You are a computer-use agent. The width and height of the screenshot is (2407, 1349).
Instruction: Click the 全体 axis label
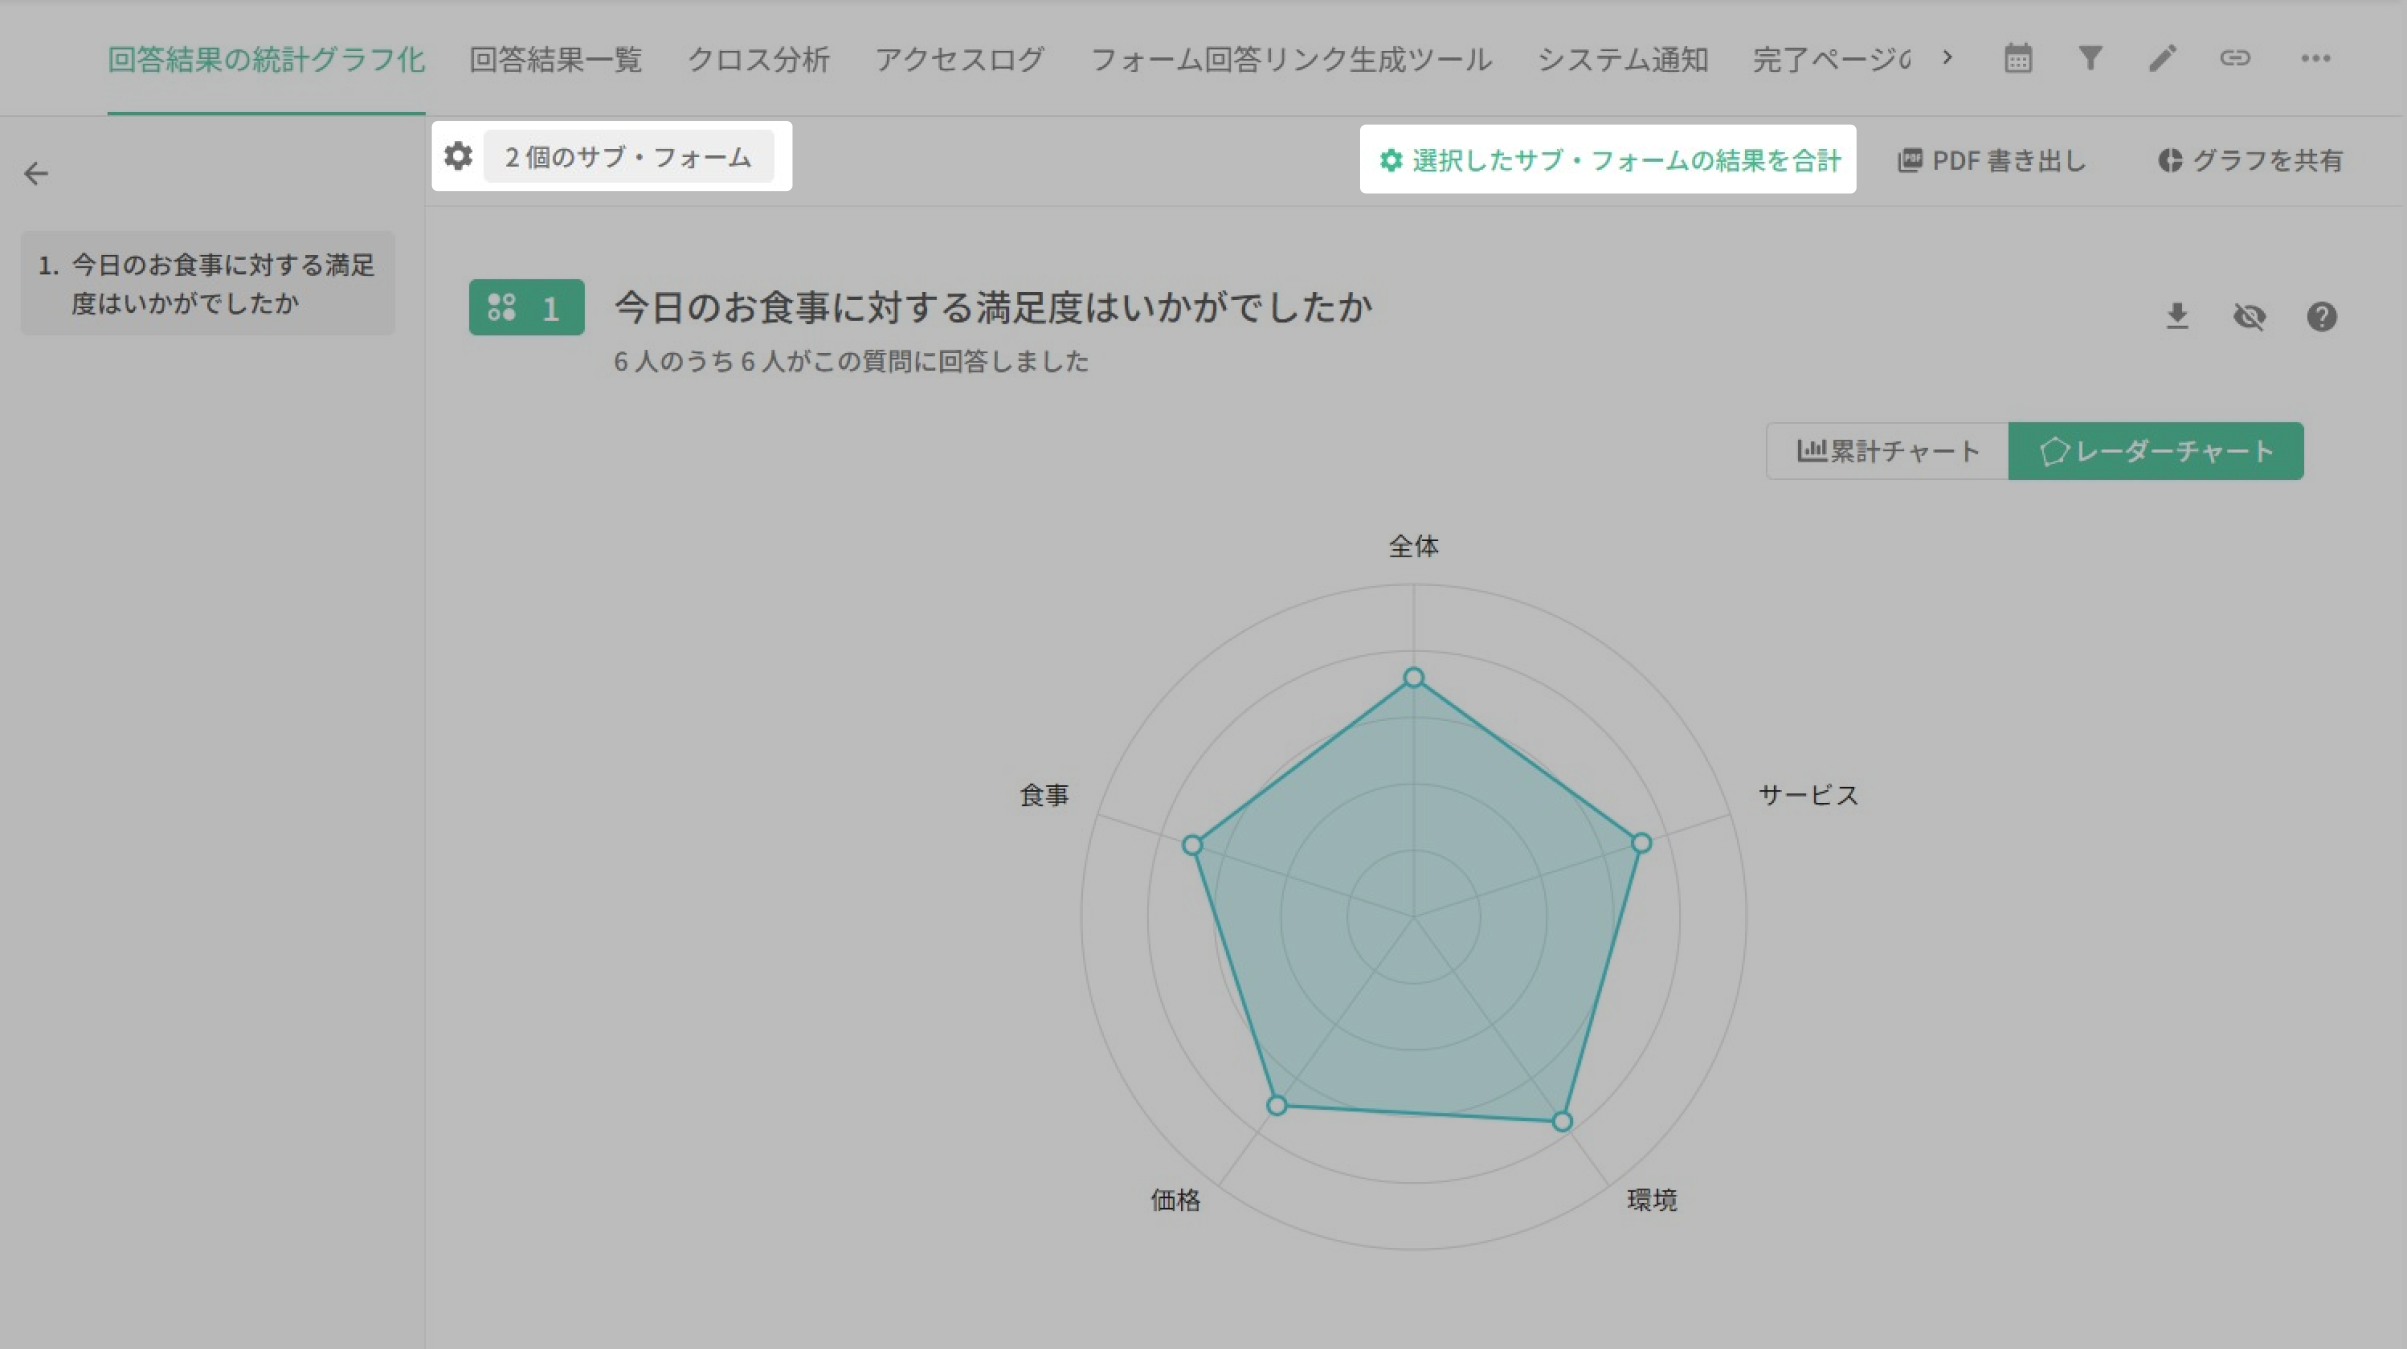coord(1413,546)
